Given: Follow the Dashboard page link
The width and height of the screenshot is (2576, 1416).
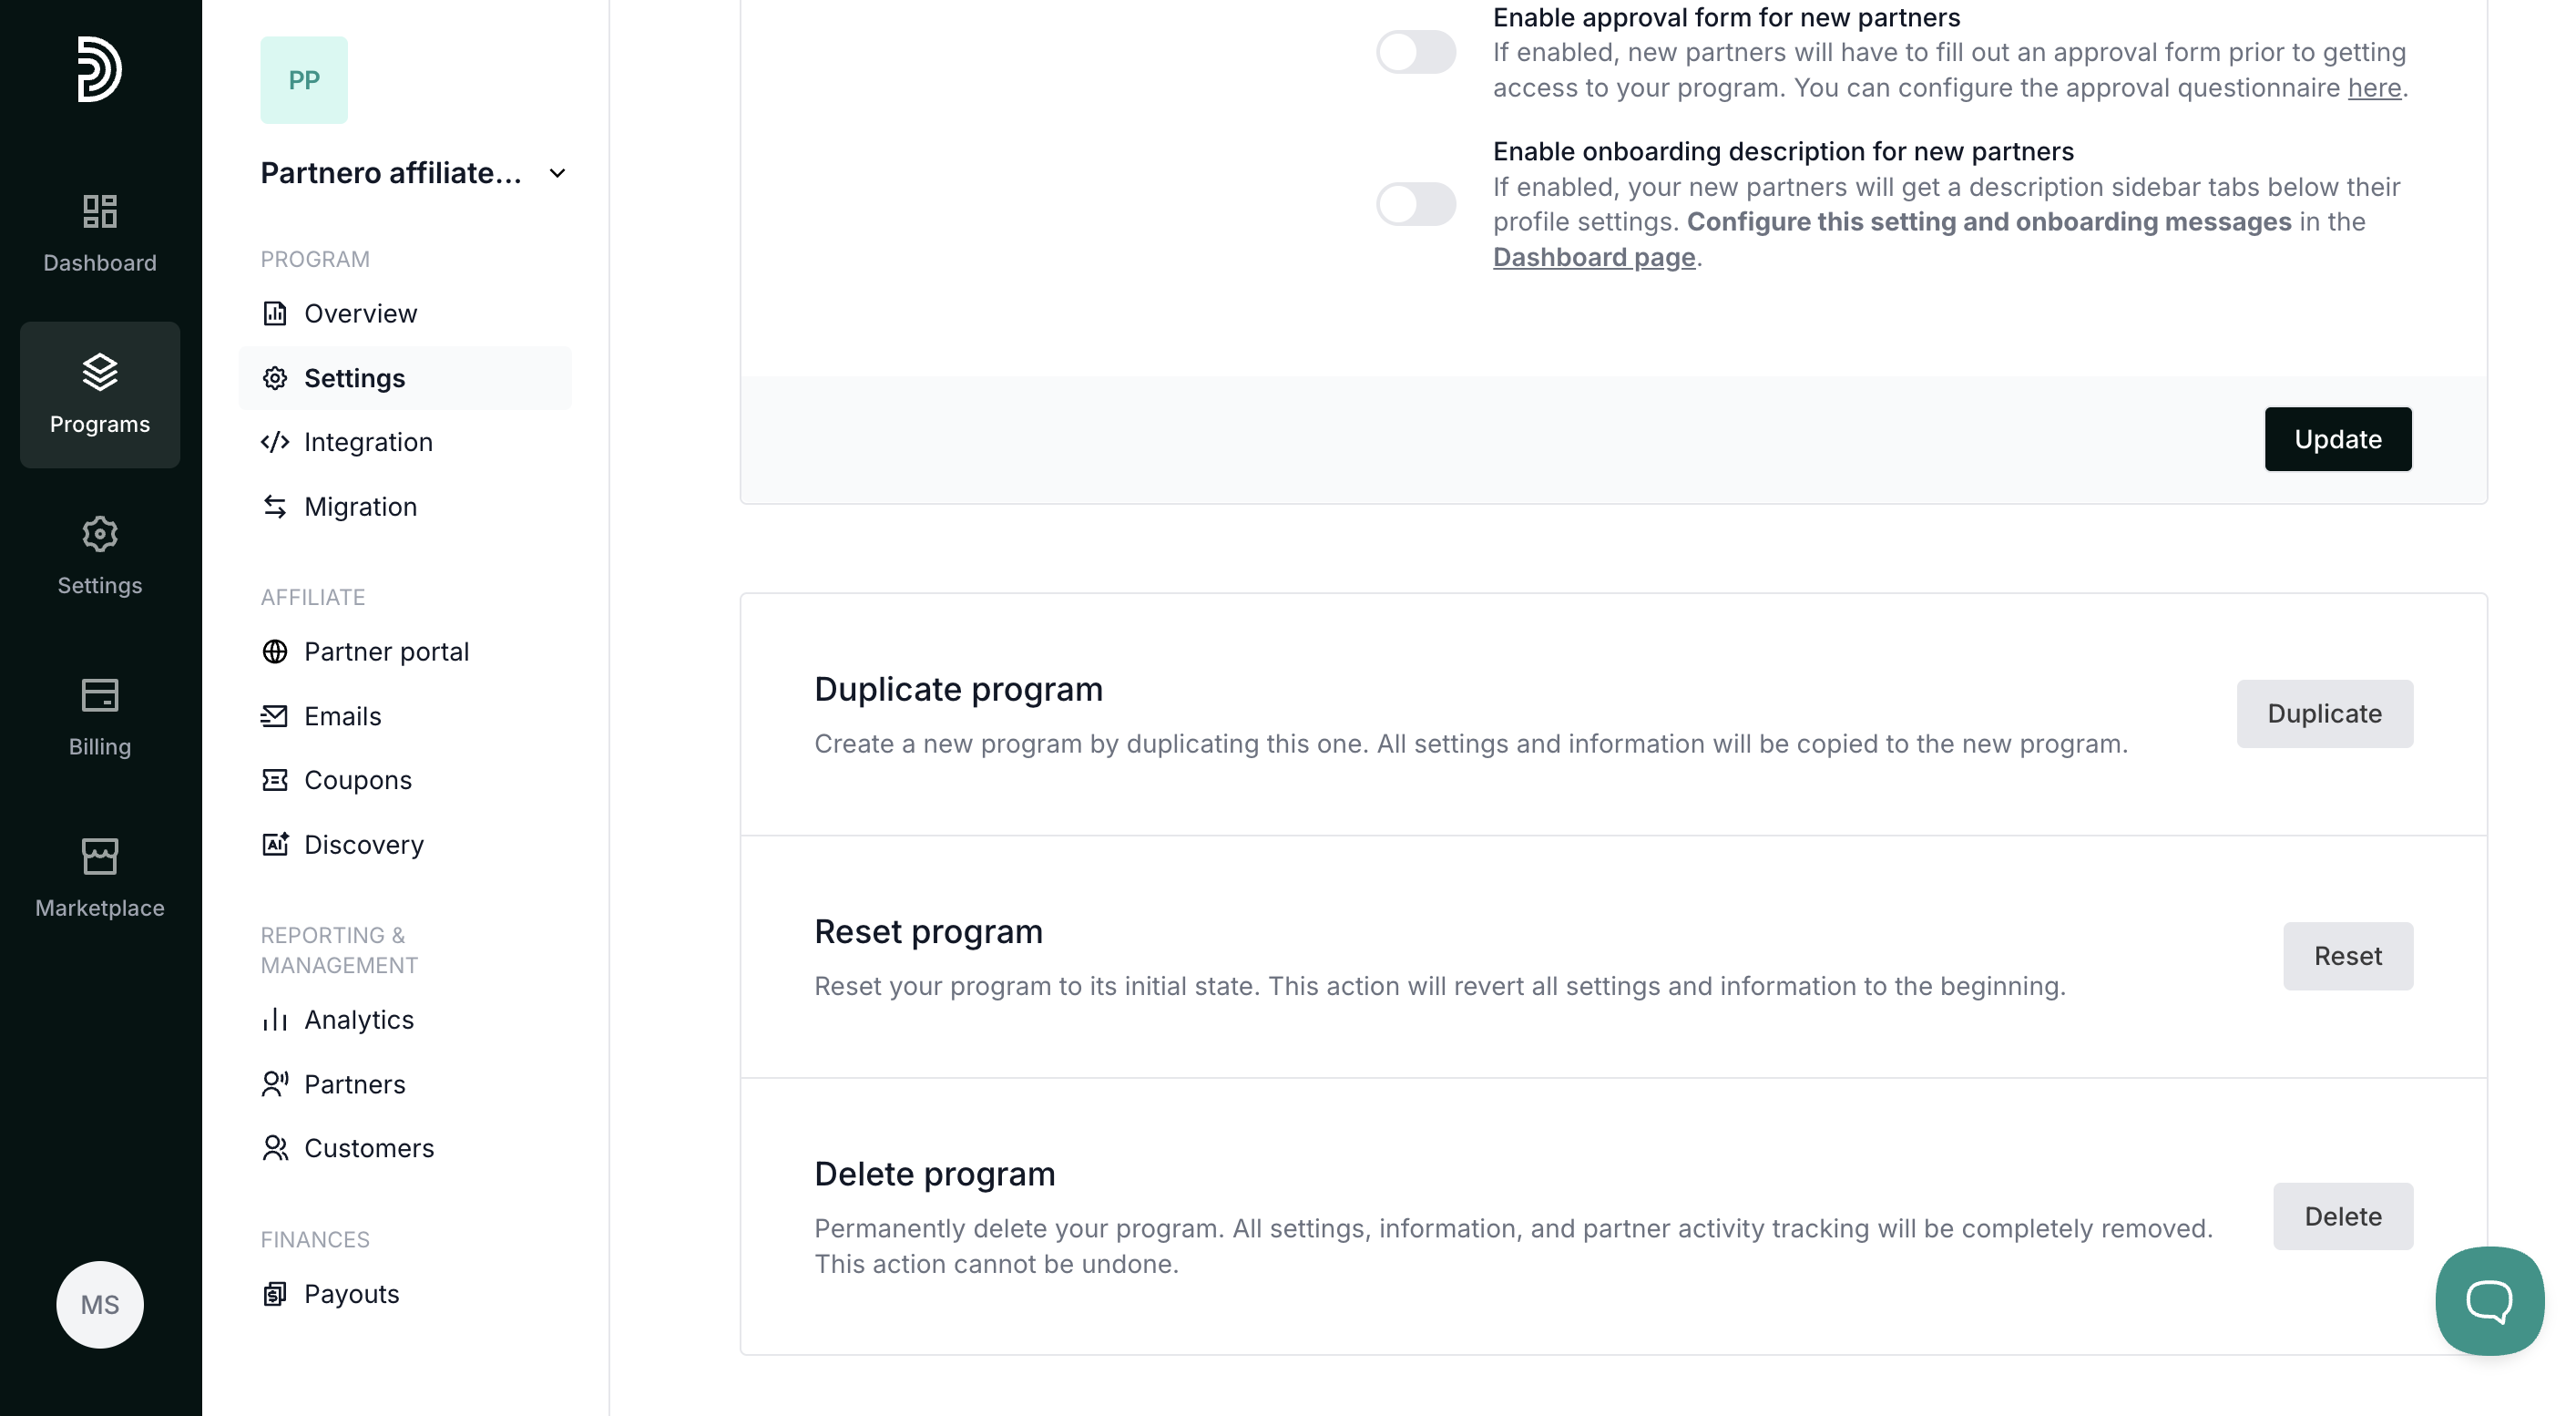Looking at the screenshot, I should click(1594, 257).
